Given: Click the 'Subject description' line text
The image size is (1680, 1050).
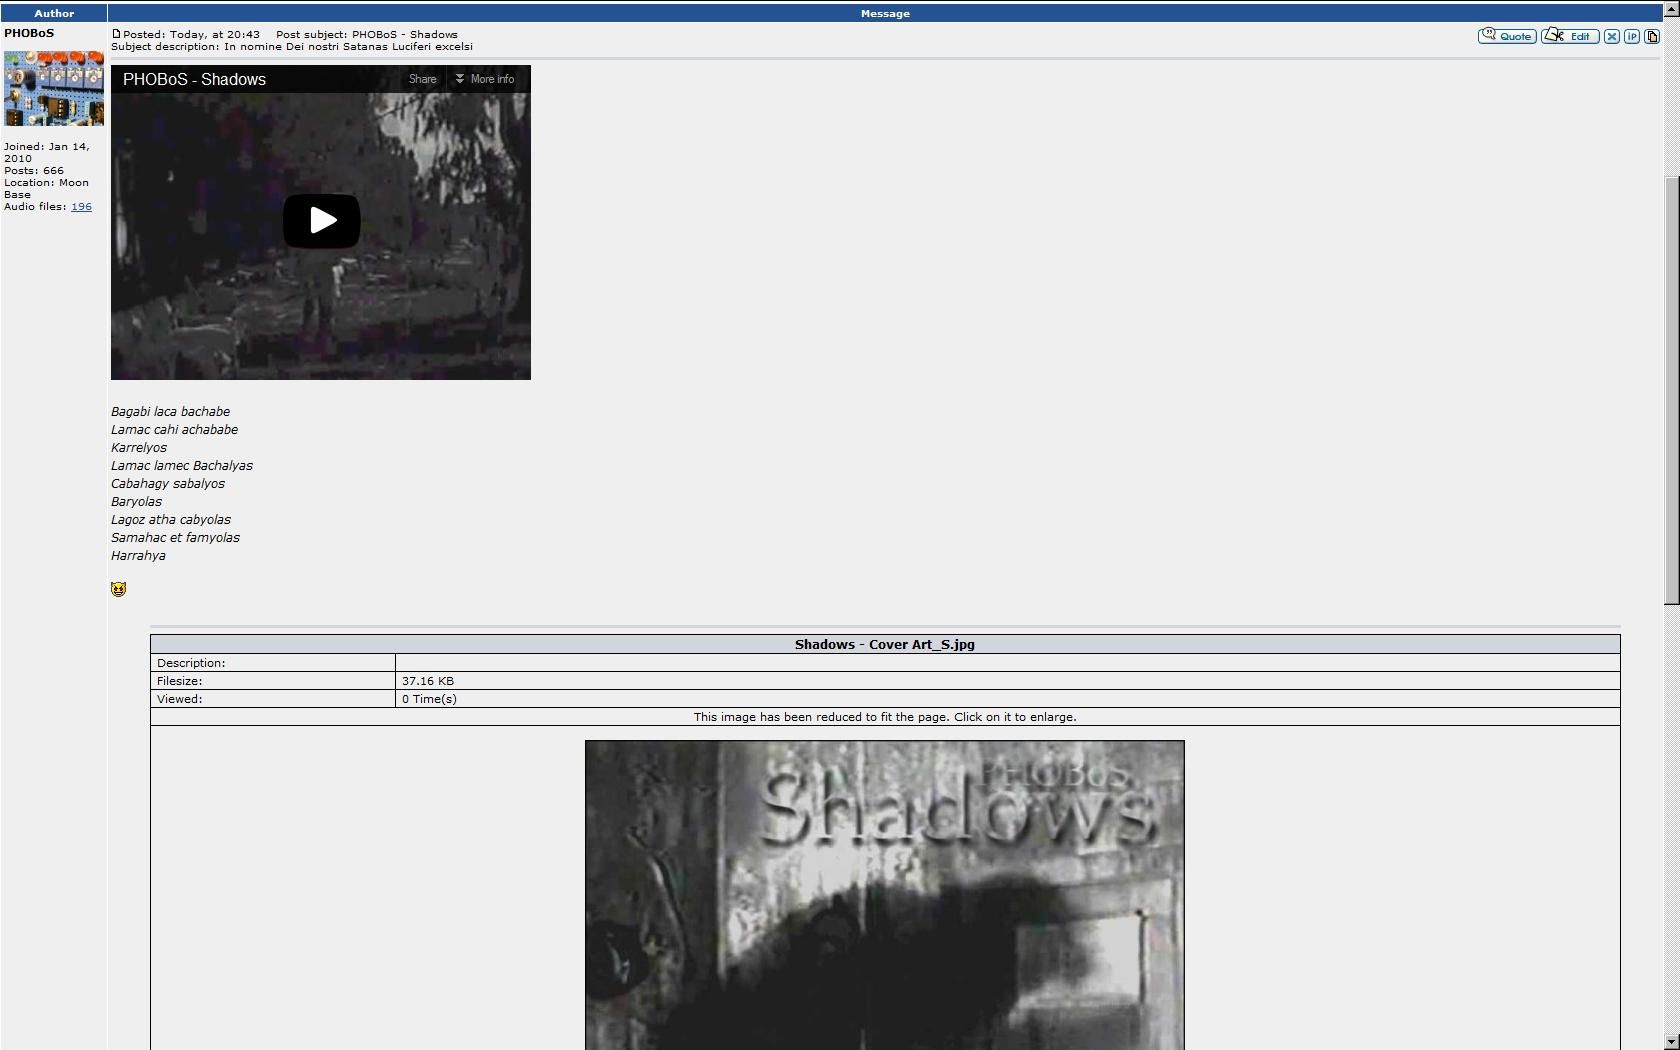Looking at the screenshot, I should [x=292, y=47].
